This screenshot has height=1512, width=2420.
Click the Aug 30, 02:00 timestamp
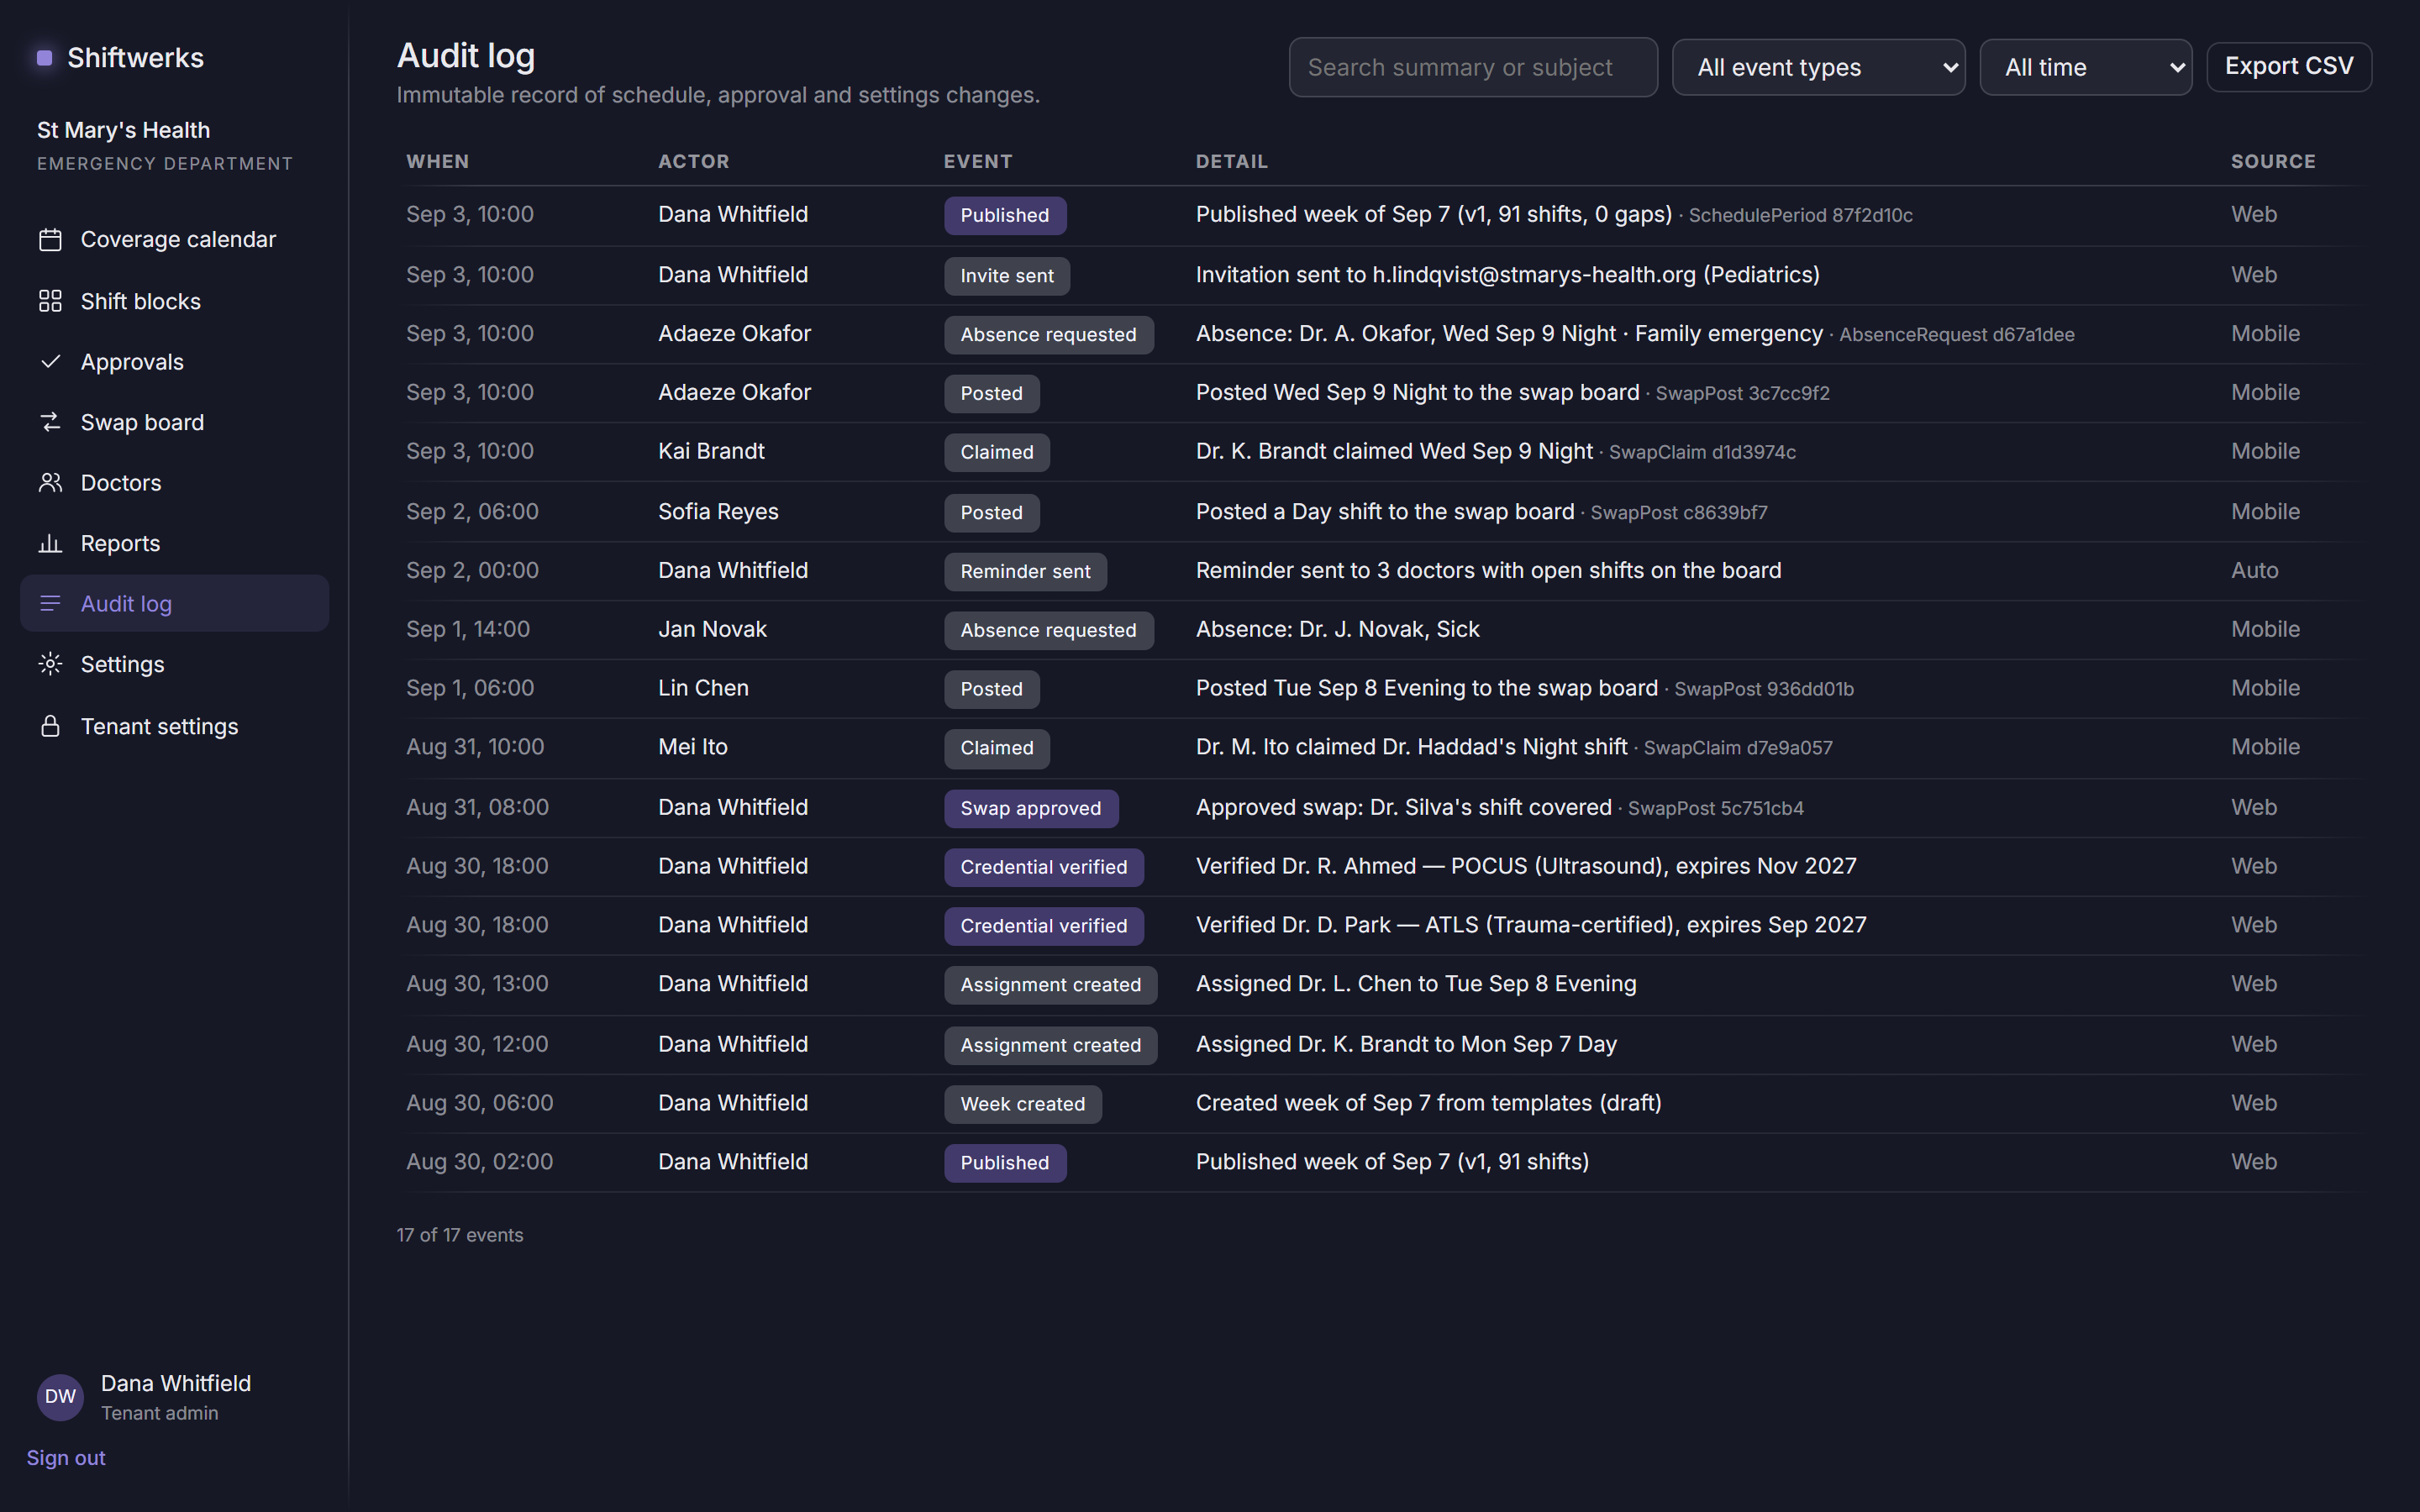pyautogui.click(x=479, y=1162)
